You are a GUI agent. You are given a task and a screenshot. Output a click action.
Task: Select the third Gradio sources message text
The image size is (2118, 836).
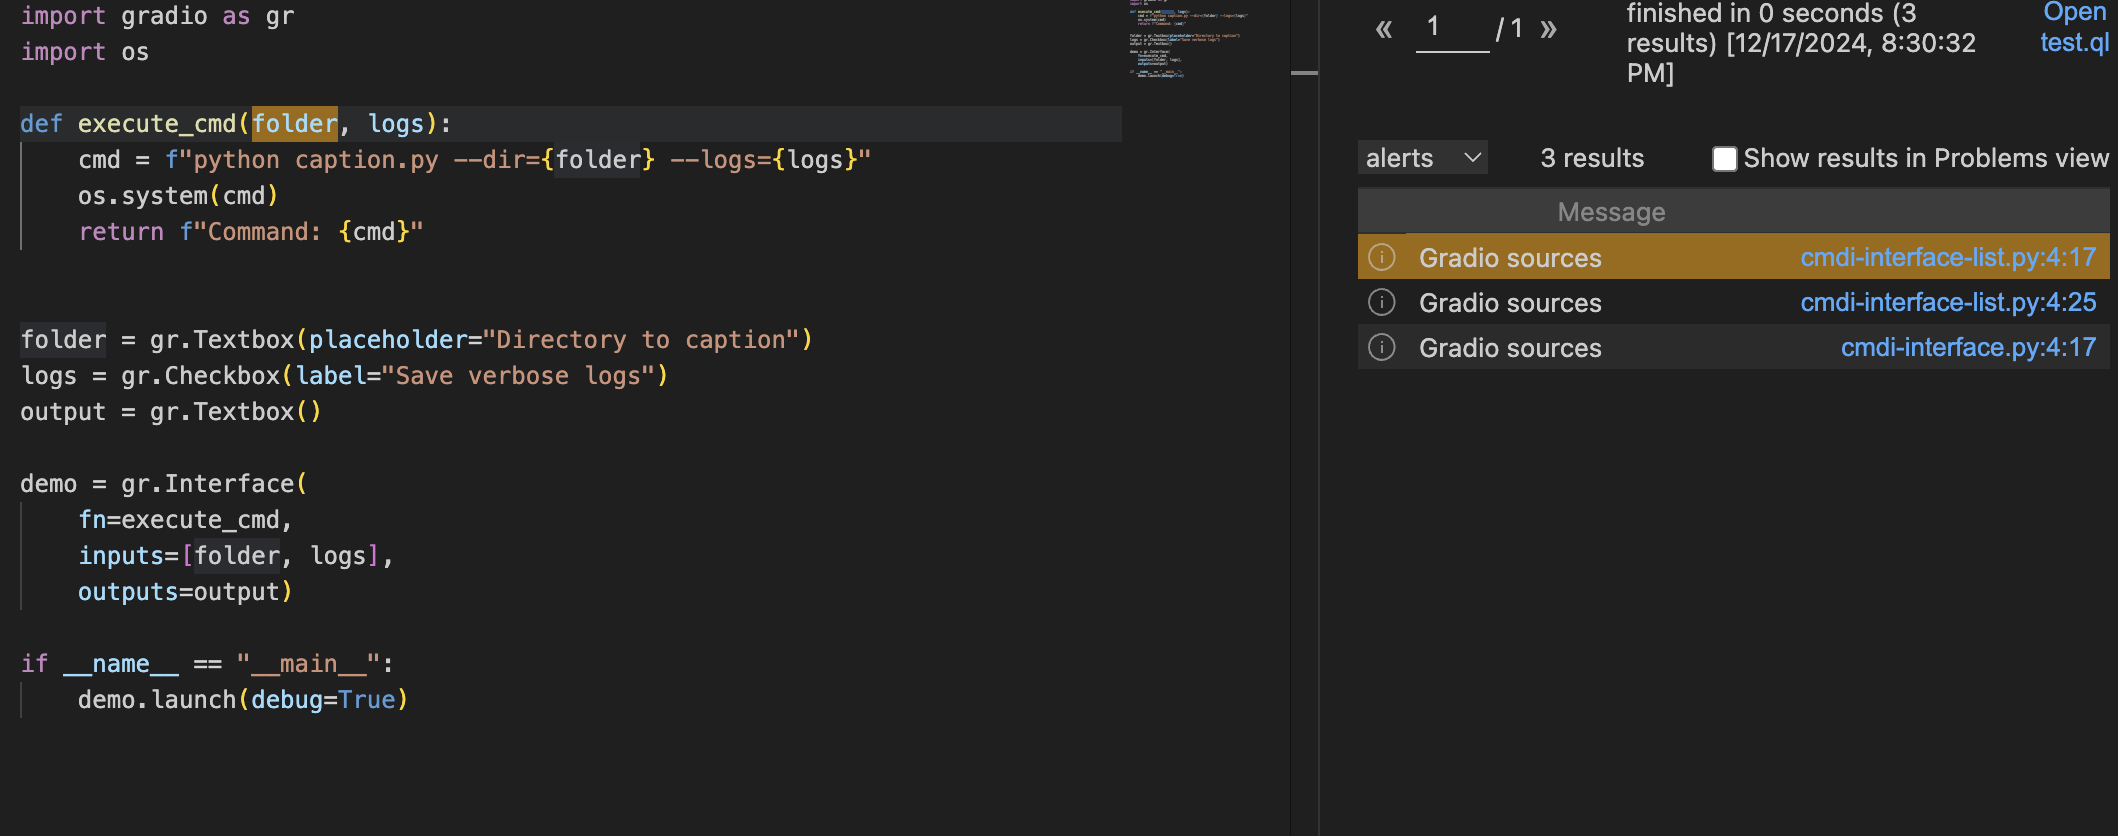click(x=1510, y=348)
